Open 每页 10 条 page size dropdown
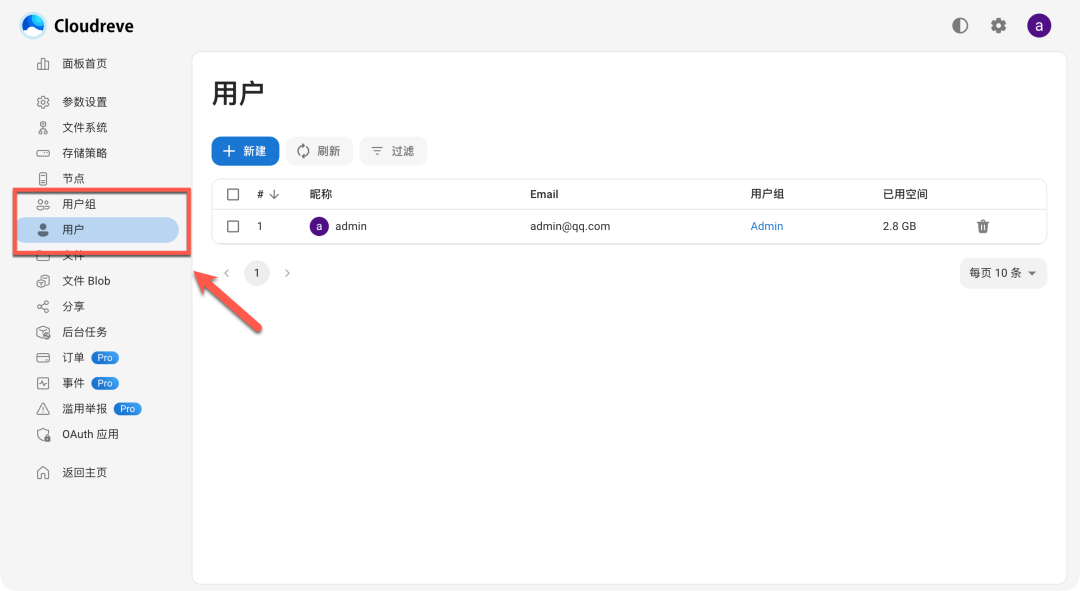The image size is (1080, 591). [1002, 273]
